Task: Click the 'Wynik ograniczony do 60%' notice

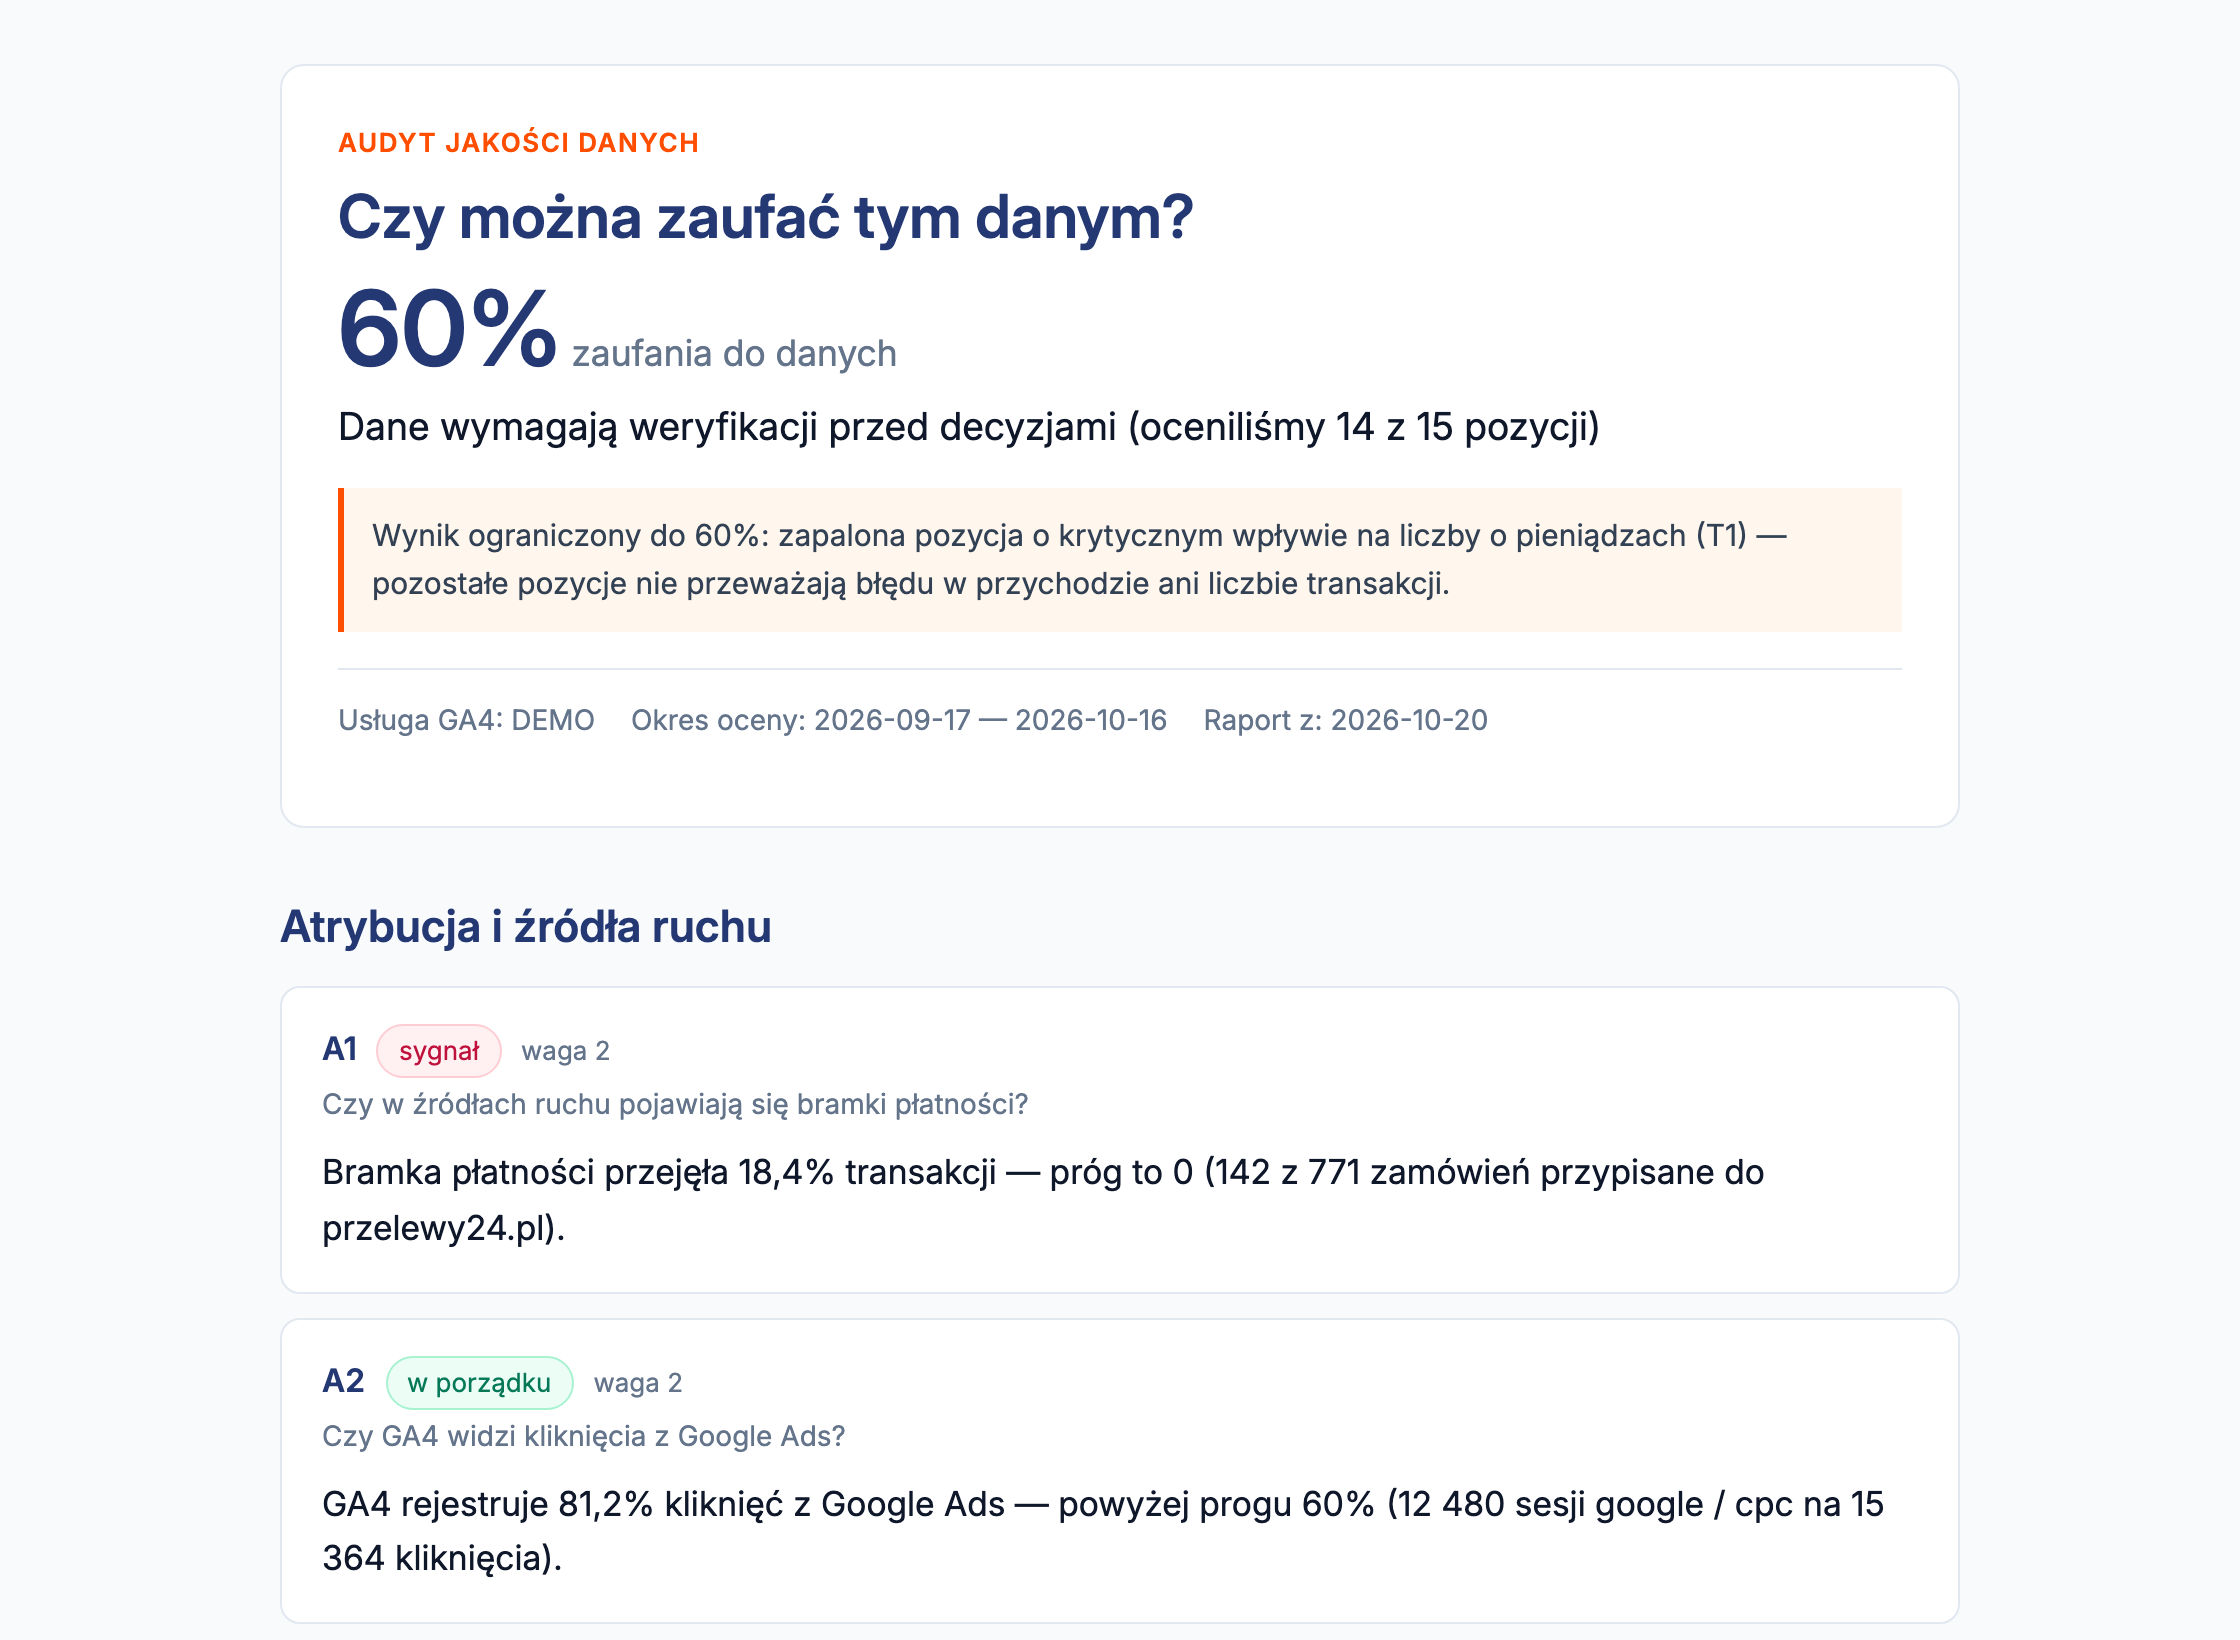Action: (1120, 560)
